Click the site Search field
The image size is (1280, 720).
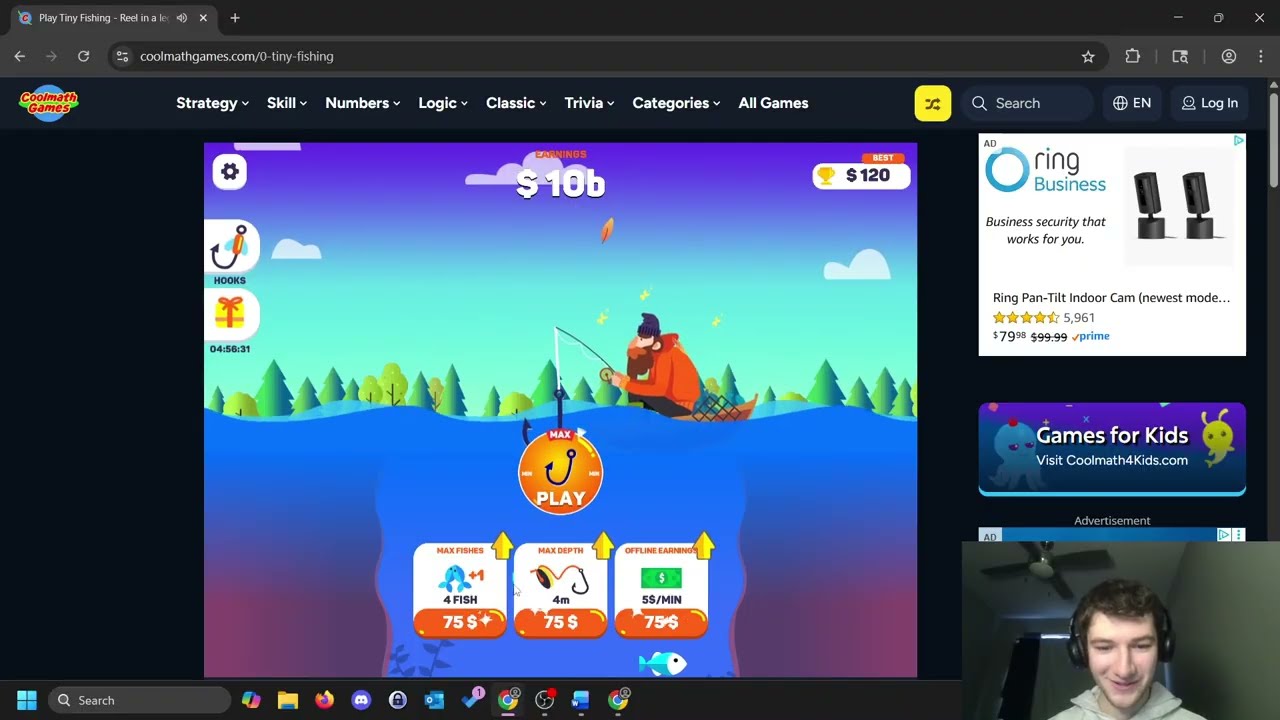[x=1027, y=103]
